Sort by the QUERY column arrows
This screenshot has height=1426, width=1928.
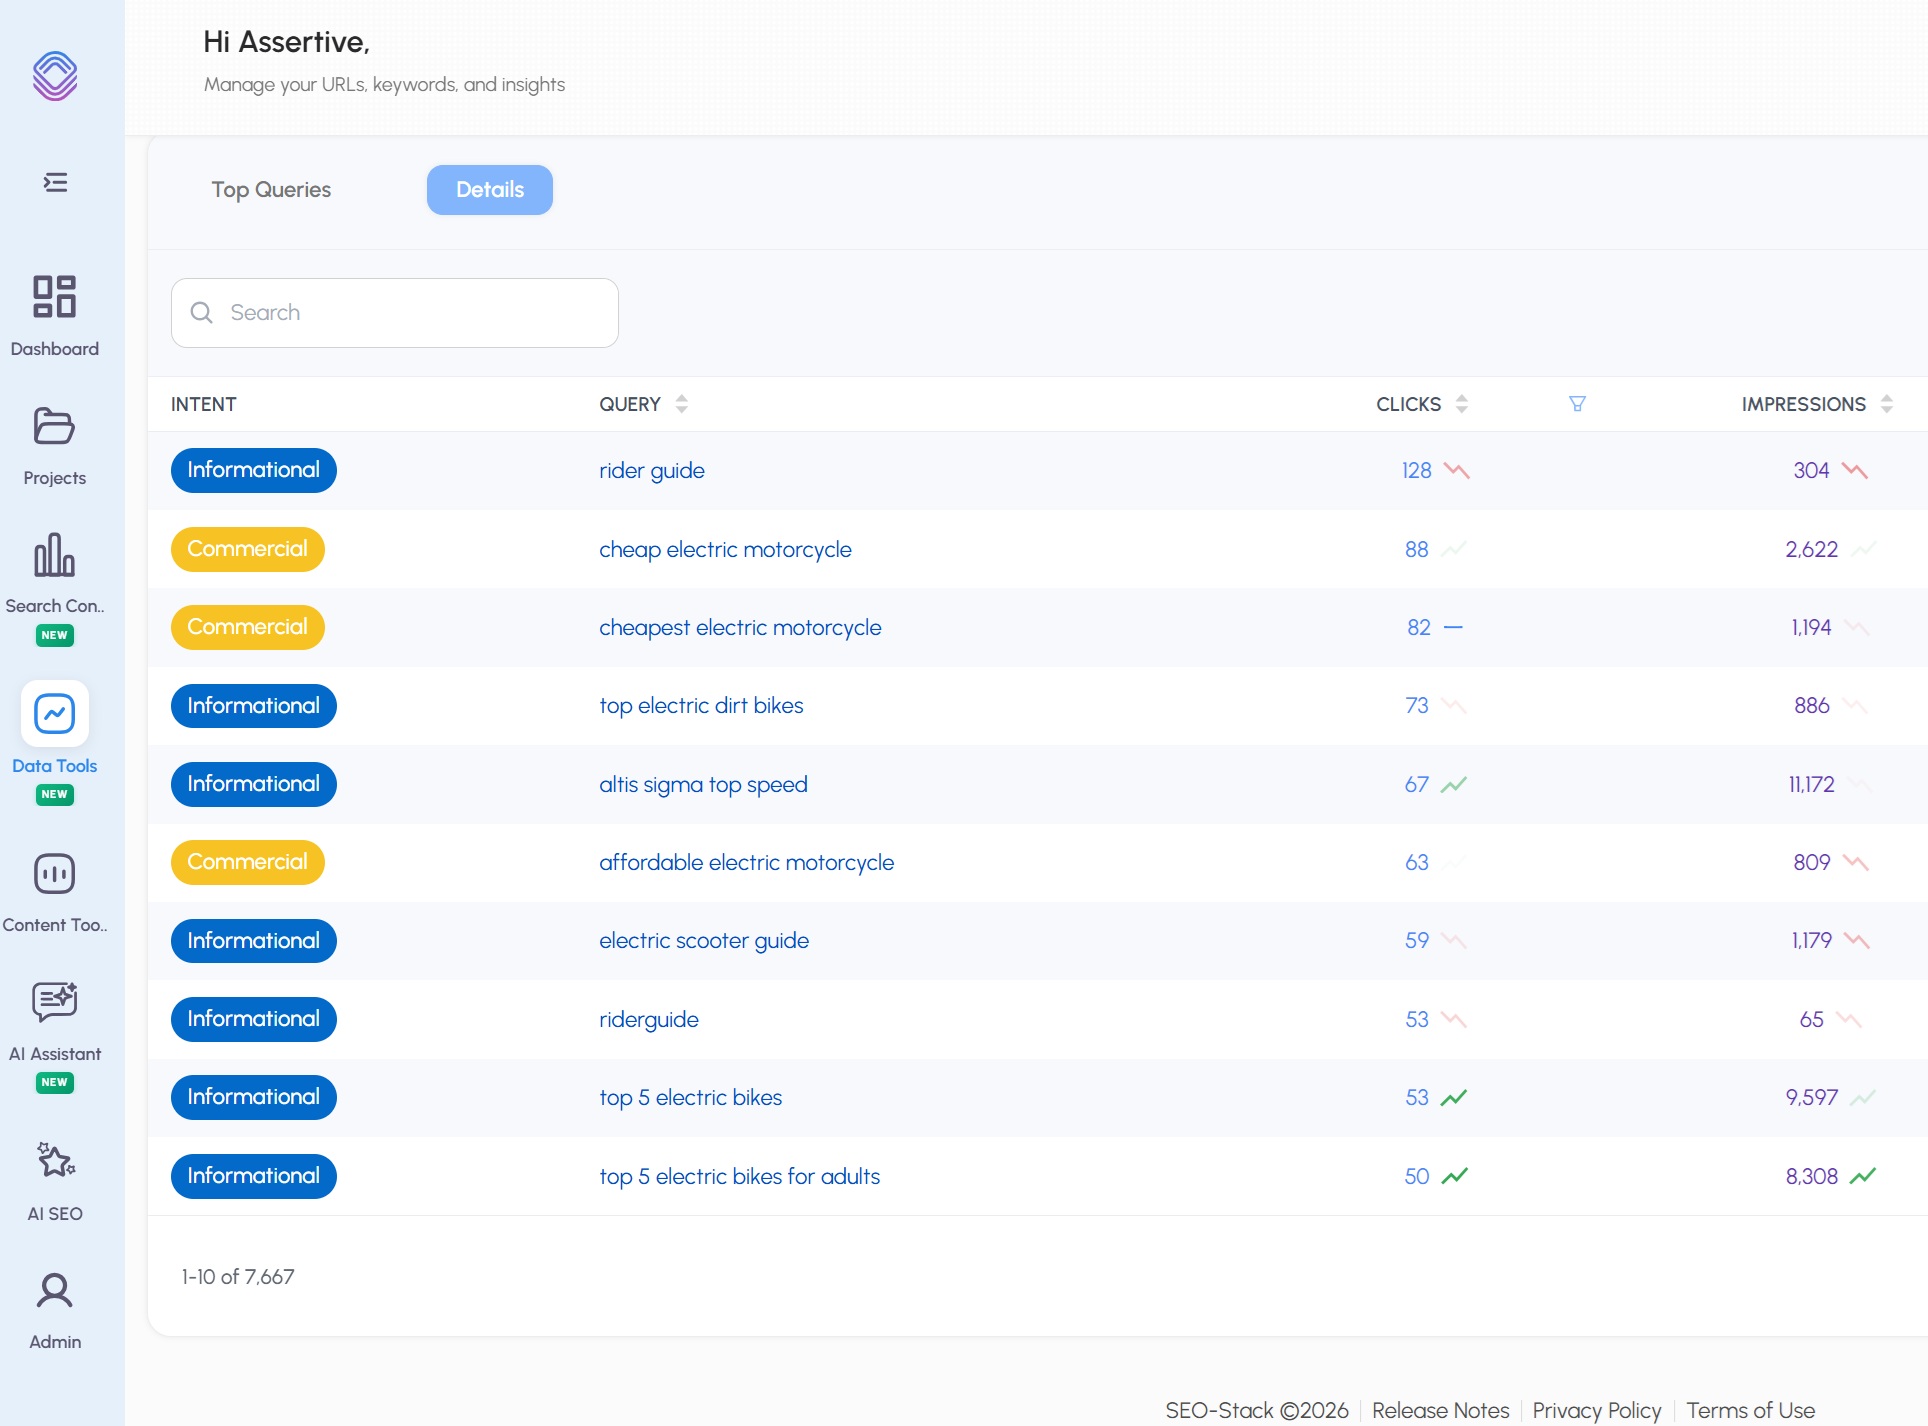682,404
